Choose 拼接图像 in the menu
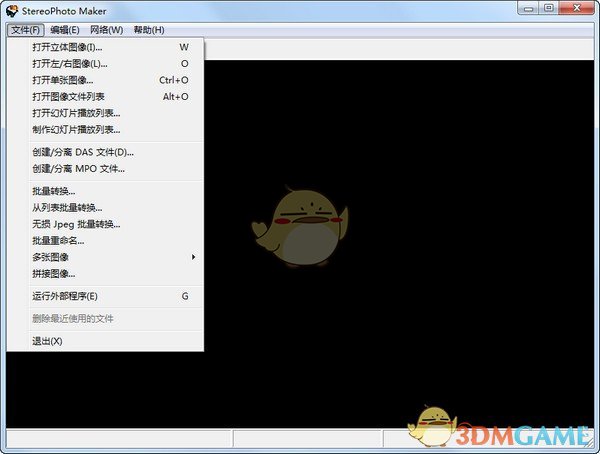 click(x=54, y=273)
